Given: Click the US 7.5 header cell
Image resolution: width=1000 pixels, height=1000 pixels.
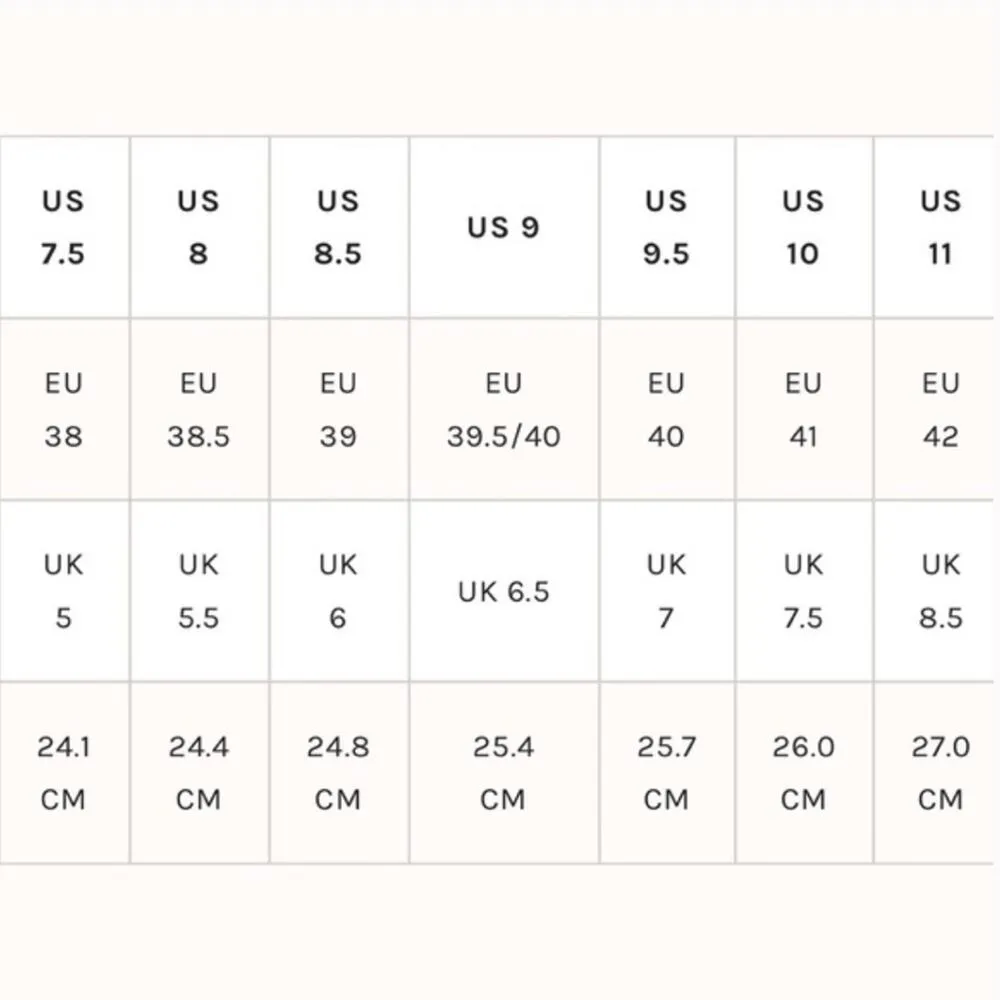Looking at the screenshot, I should click(63, 228).
